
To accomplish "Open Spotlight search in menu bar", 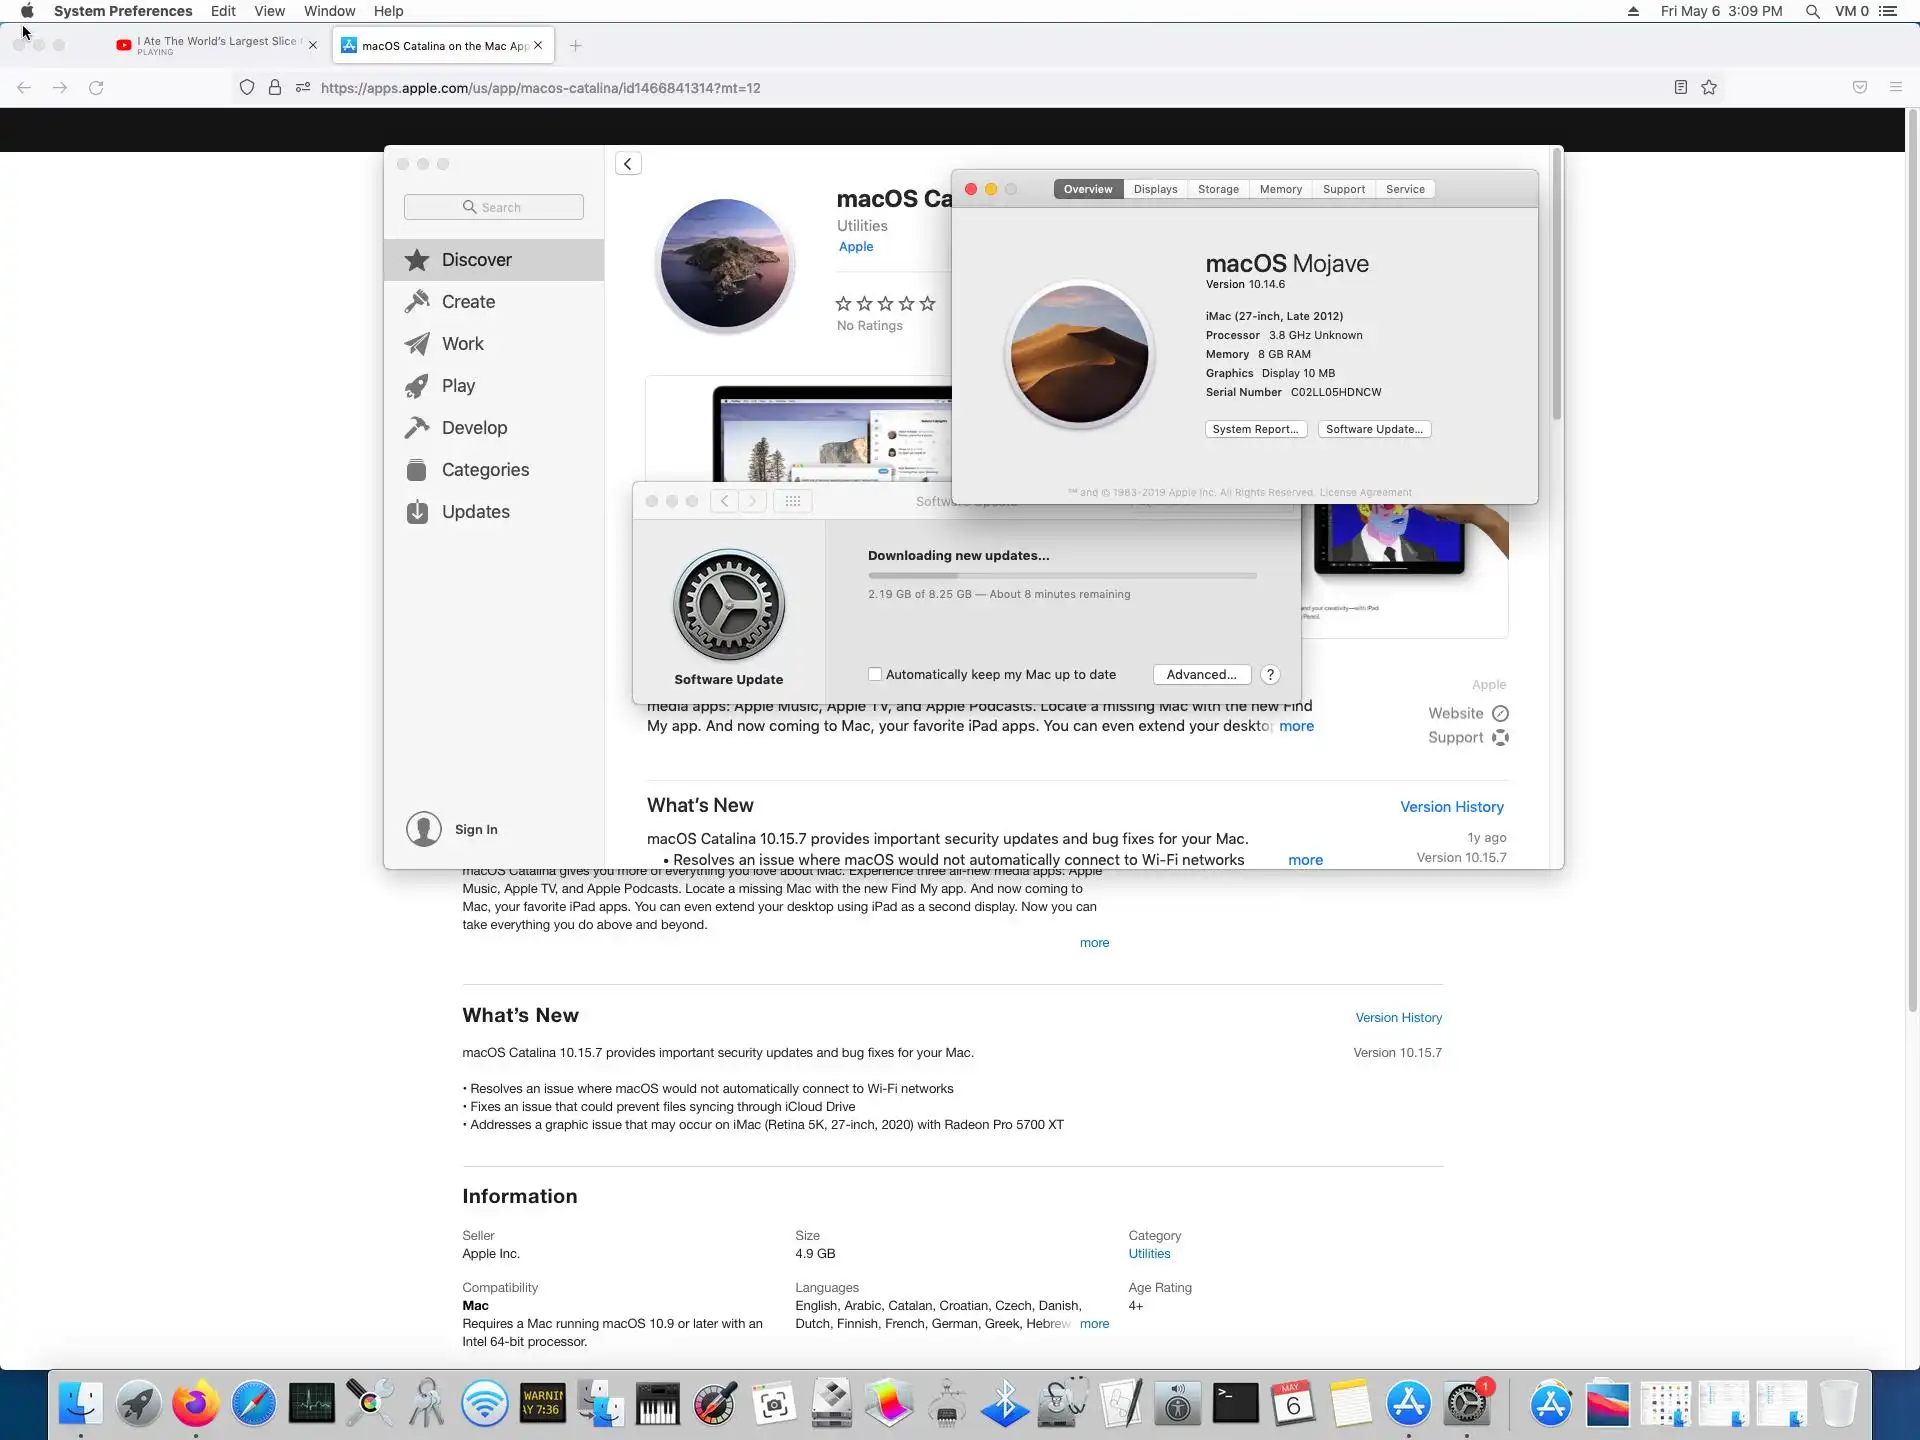I will [1812, 11].
